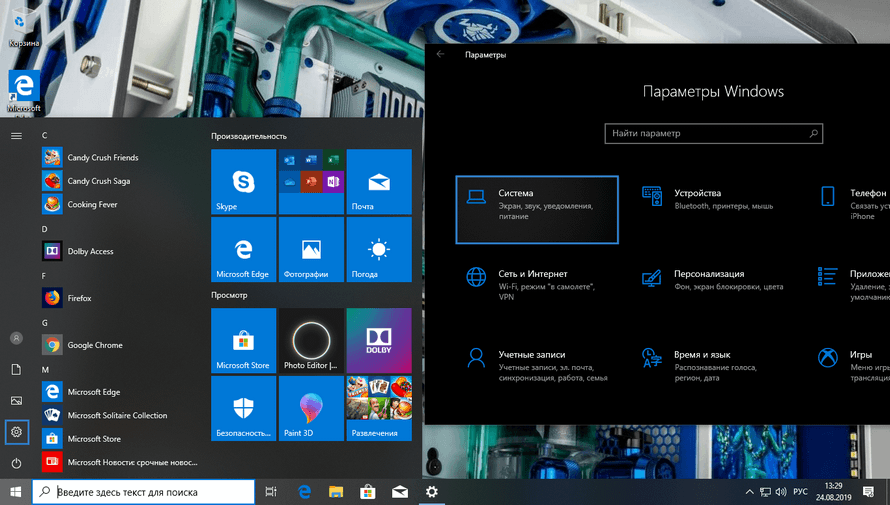Switch input language РУС
The width and height of the screenshot is (890, 505).
pyautogui.click(x=800, y=491)
